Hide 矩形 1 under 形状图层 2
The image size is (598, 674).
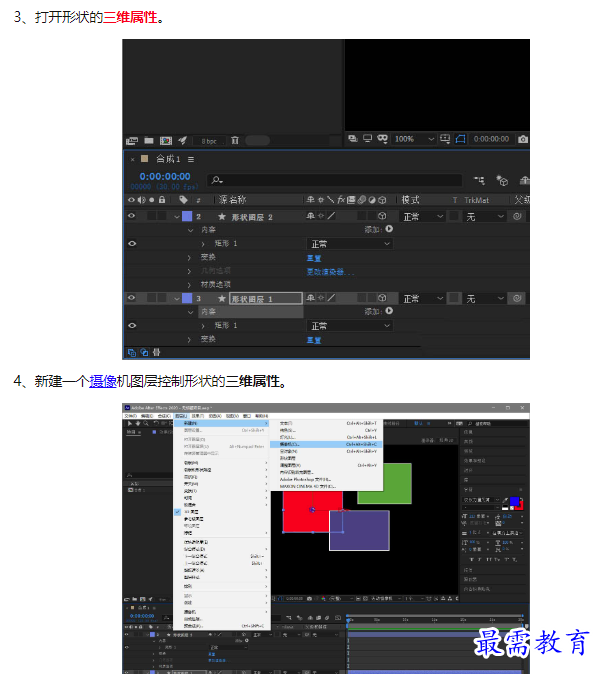tap(132, 243)
